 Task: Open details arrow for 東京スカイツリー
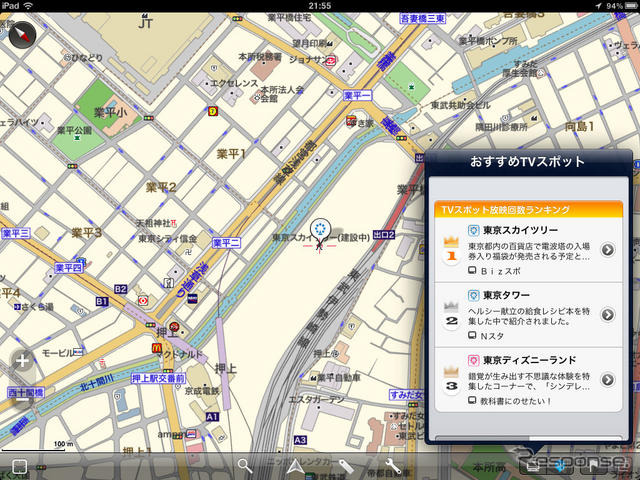coord(608,249)
